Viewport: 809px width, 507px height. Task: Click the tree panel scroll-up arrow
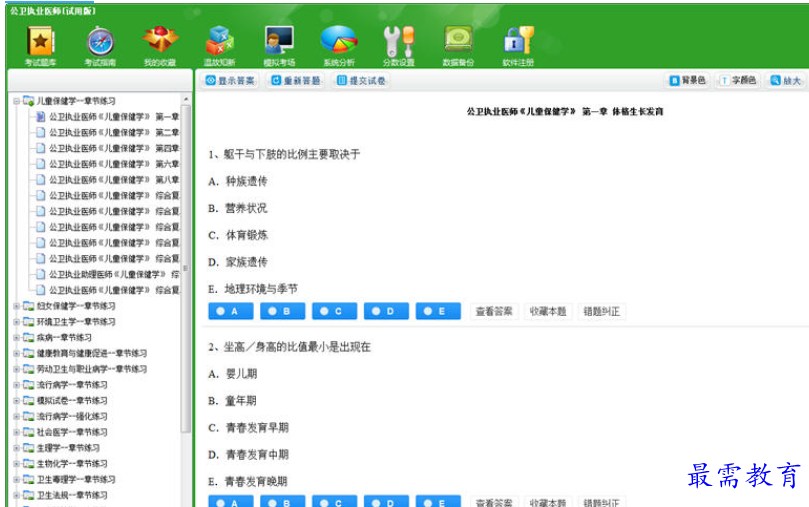pyautogui.click(x=186, y=99)
